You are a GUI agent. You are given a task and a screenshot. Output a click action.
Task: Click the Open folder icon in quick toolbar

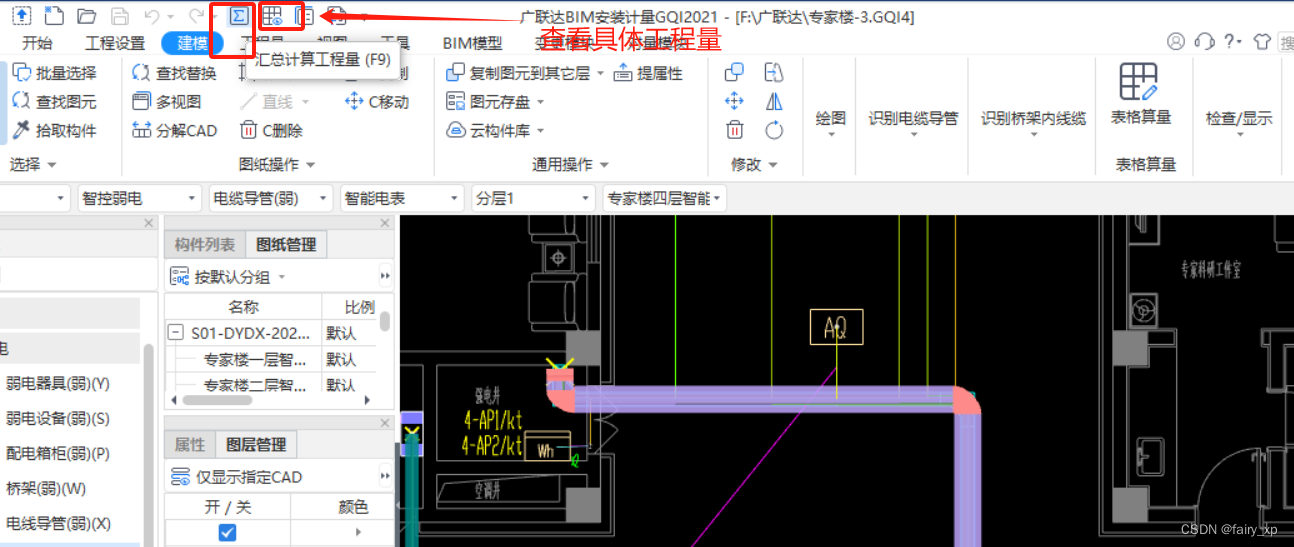click(x=87, y=16)
